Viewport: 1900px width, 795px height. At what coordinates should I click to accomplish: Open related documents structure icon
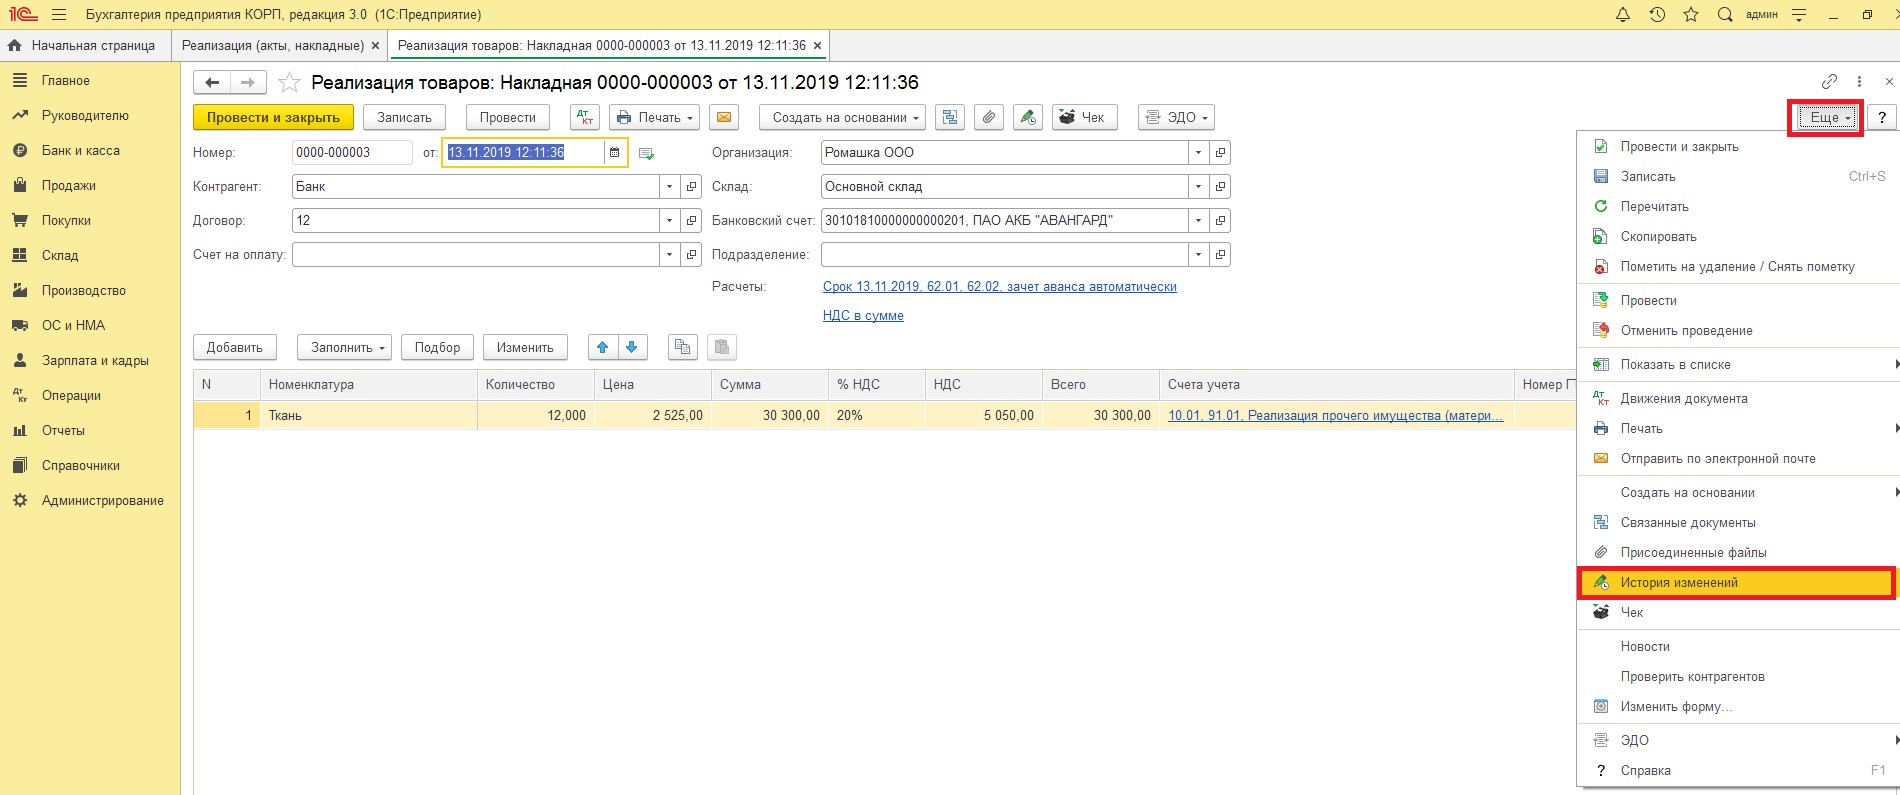[x=949, y=117]
